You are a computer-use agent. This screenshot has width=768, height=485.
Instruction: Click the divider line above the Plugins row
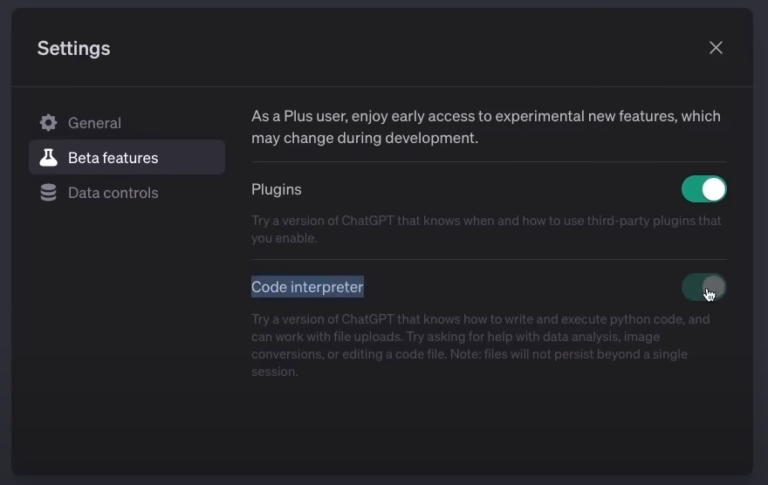[x=489, y=162]
